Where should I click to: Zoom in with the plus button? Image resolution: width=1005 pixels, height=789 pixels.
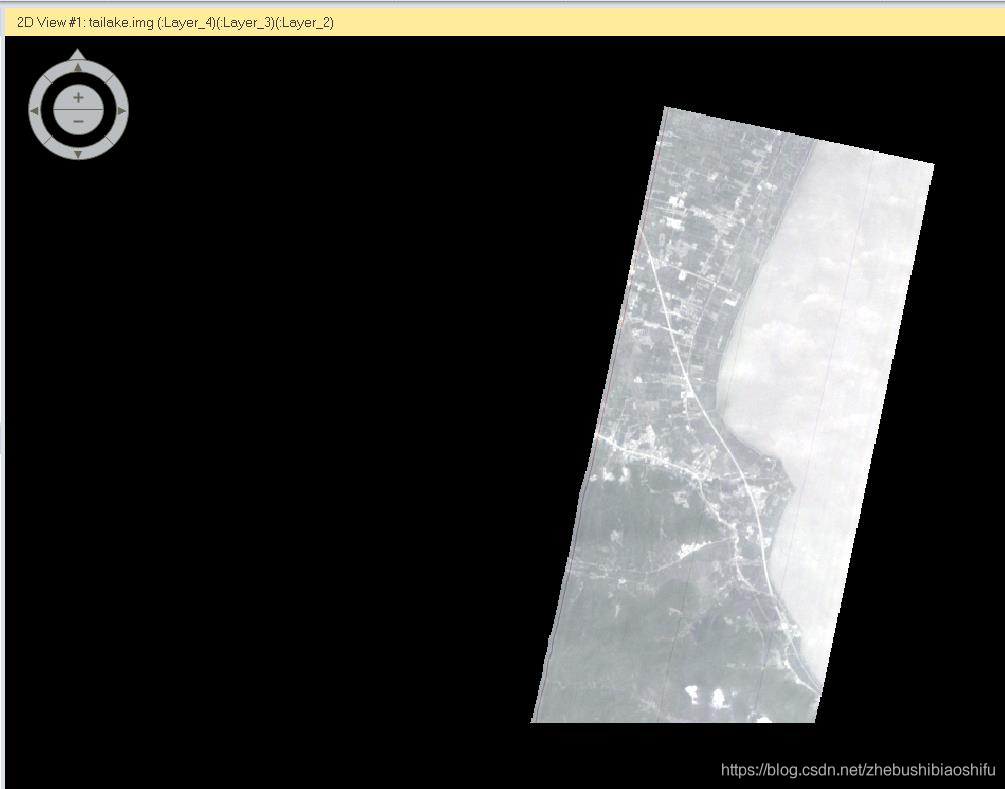click(78, 97)
